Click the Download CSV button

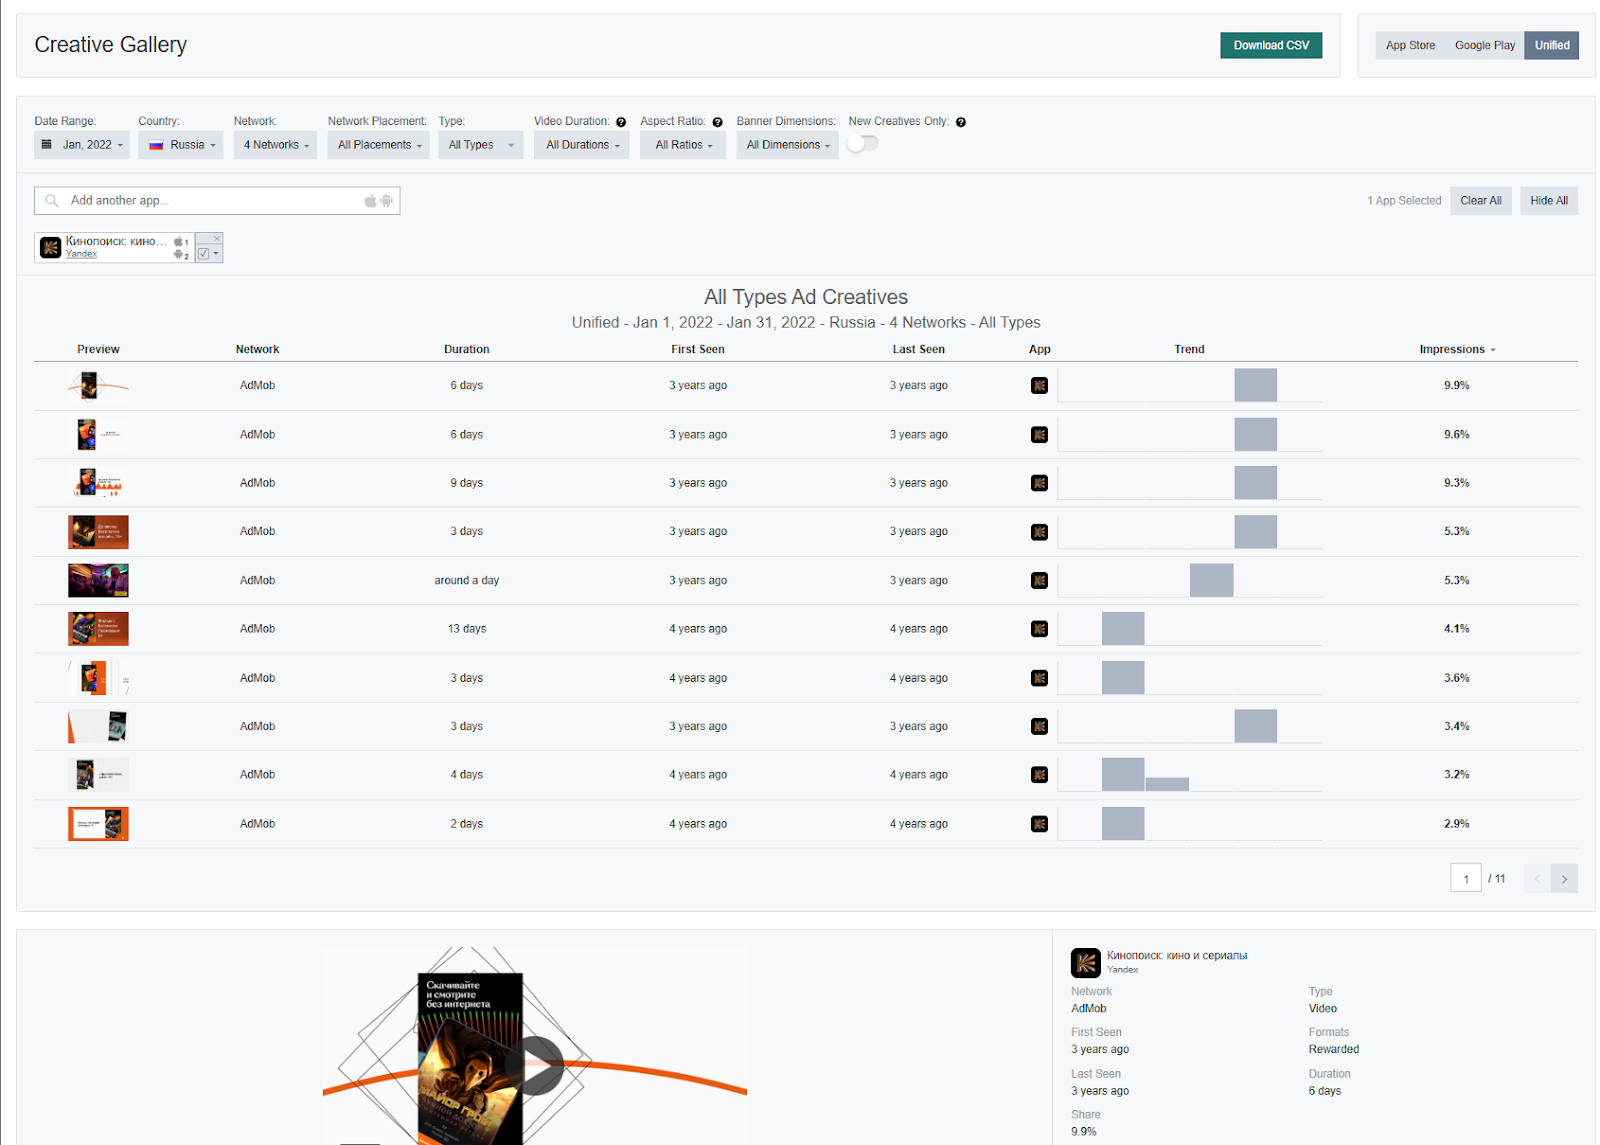1271,45
